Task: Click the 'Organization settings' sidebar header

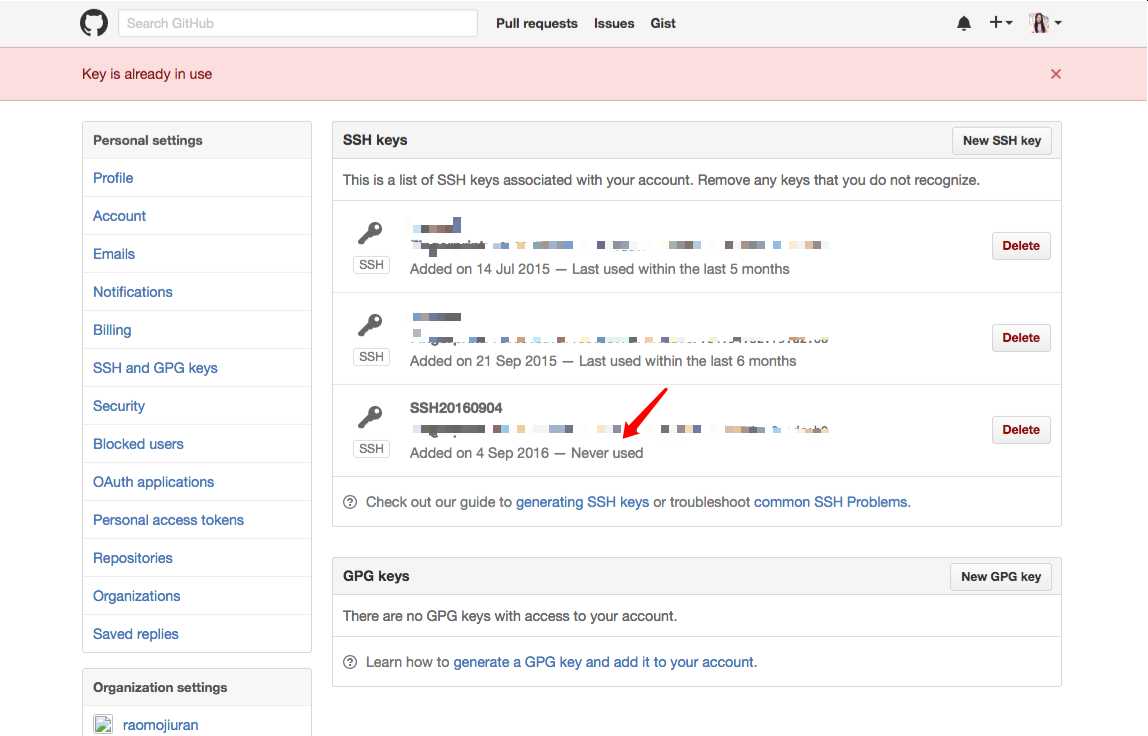Action: click(160, 688)
